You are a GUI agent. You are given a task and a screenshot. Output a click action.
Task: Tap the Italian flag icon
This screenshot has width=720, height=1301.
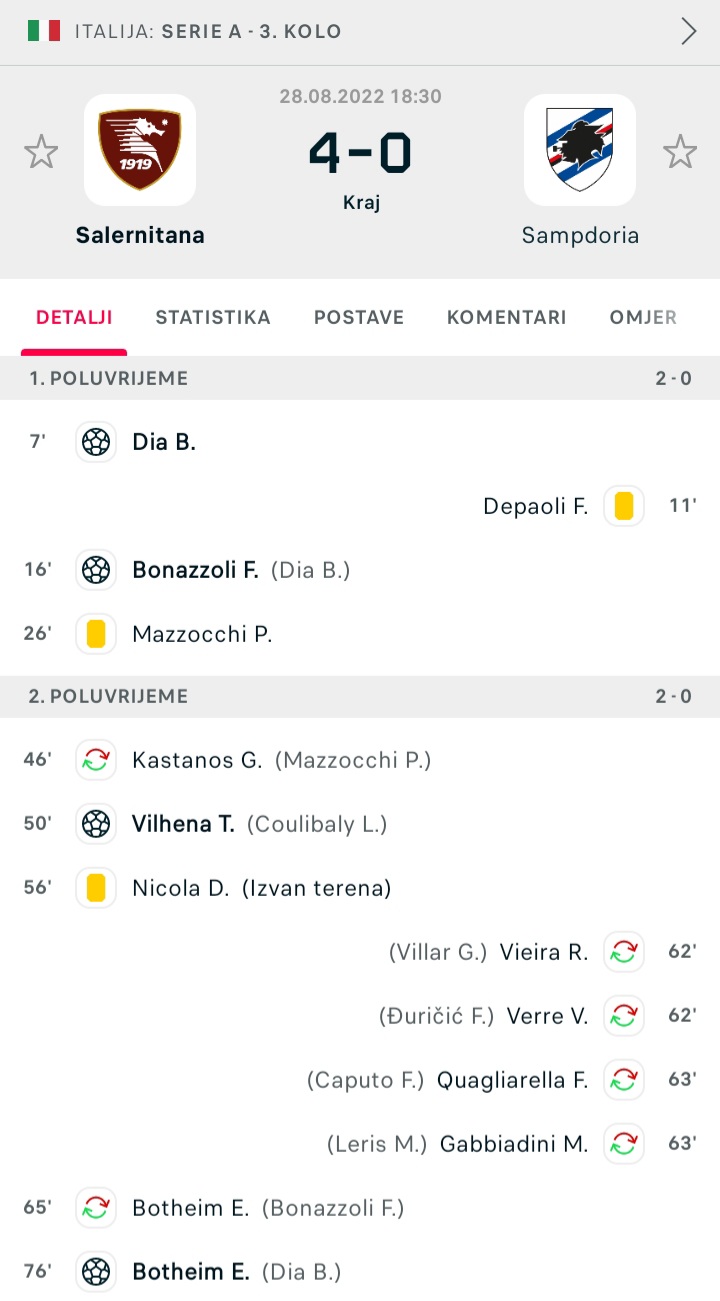[x=44, y=31]
